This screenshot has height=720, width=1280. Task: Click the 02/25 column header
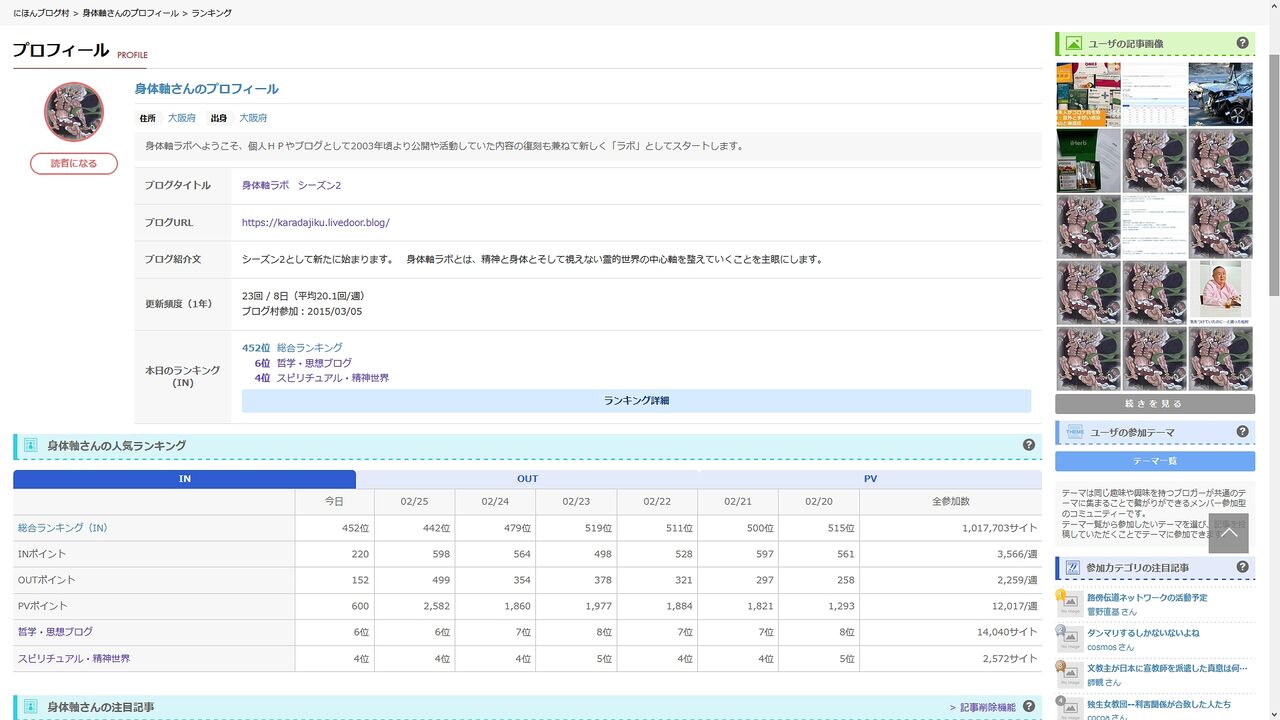coord(414,501)
